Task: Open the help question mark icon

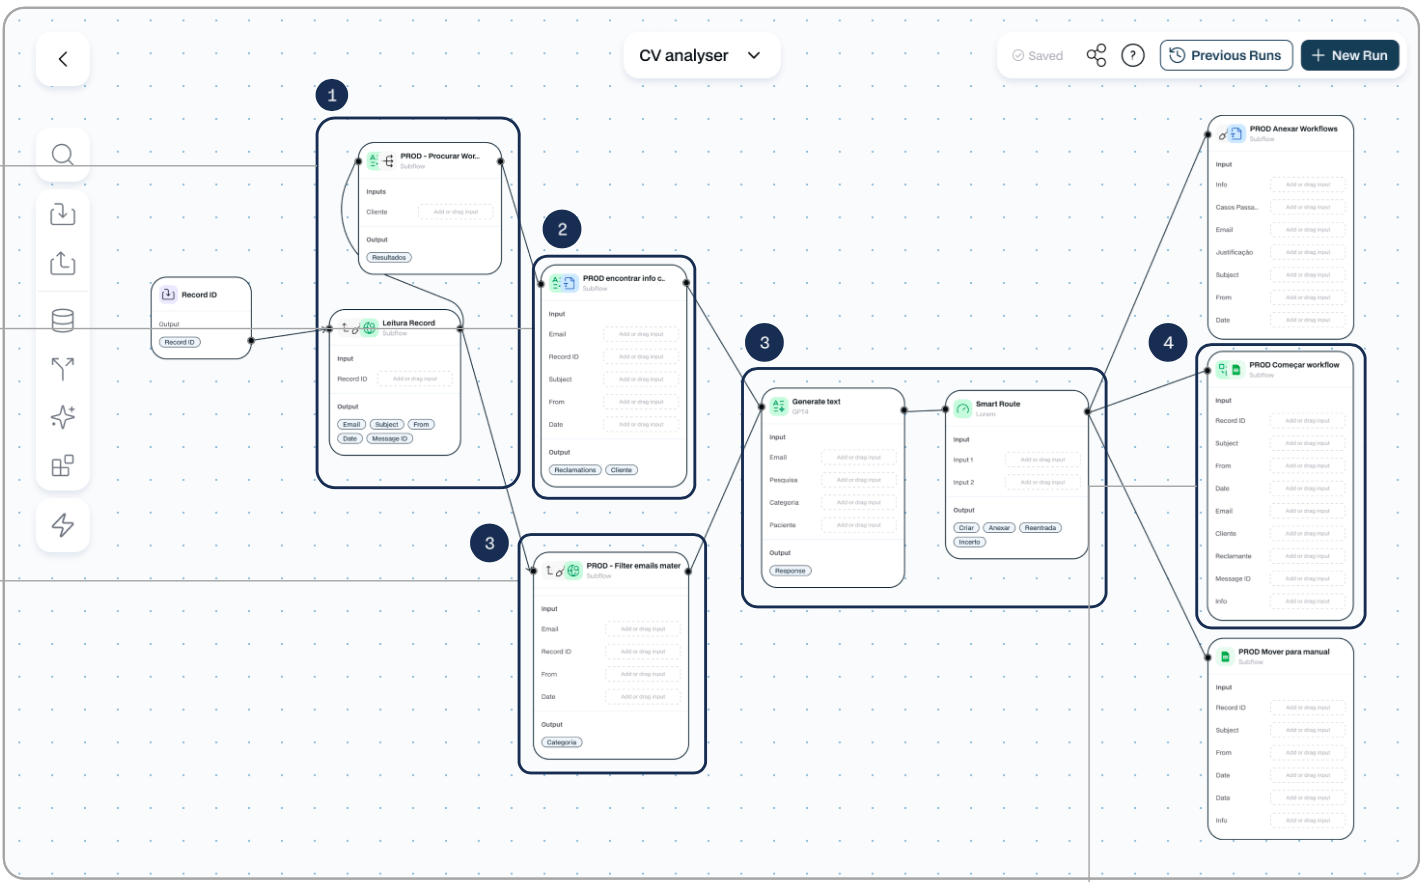Action: point(1132,56)
